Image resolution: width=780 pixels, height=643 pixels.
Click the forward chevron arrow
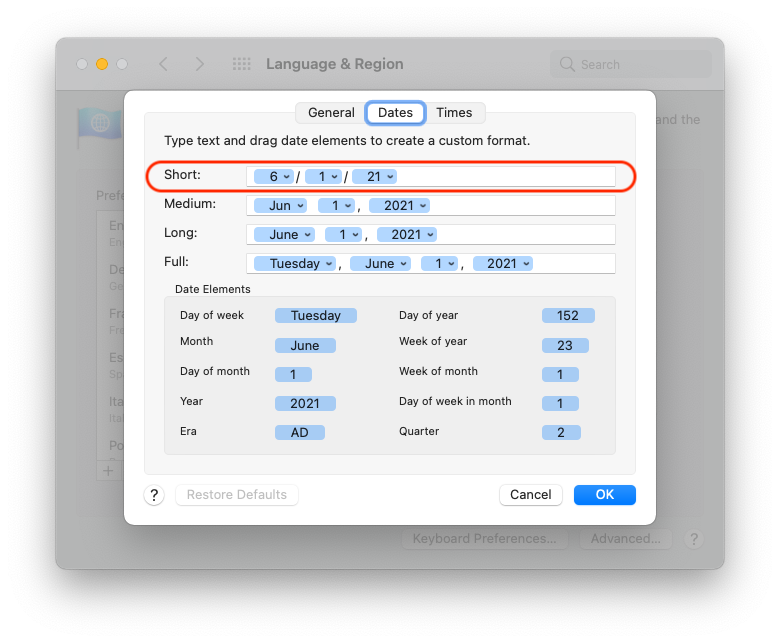(x=199, y=64)
